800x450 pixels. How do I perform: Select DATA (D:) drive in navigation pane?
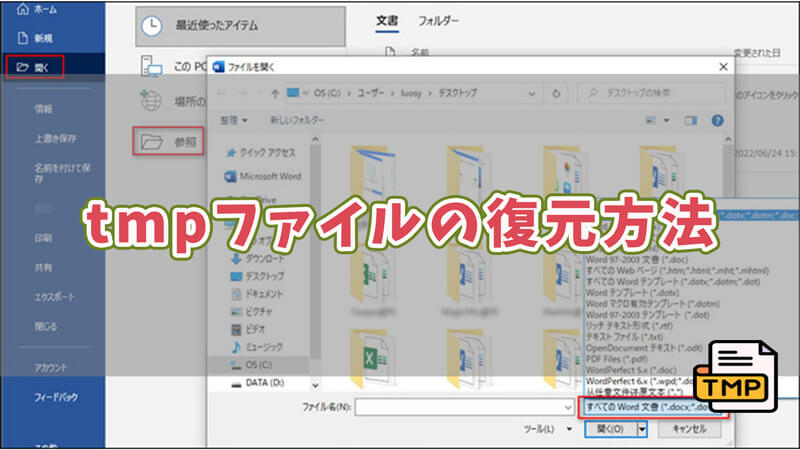pyautogui.click(x=257, y=383)
